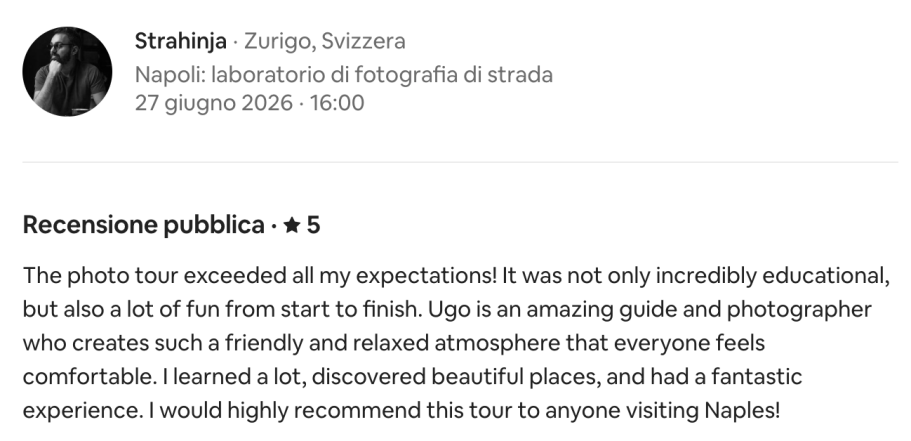
Task: Click the date 27 giugno 2026
Action: point(214,103)
